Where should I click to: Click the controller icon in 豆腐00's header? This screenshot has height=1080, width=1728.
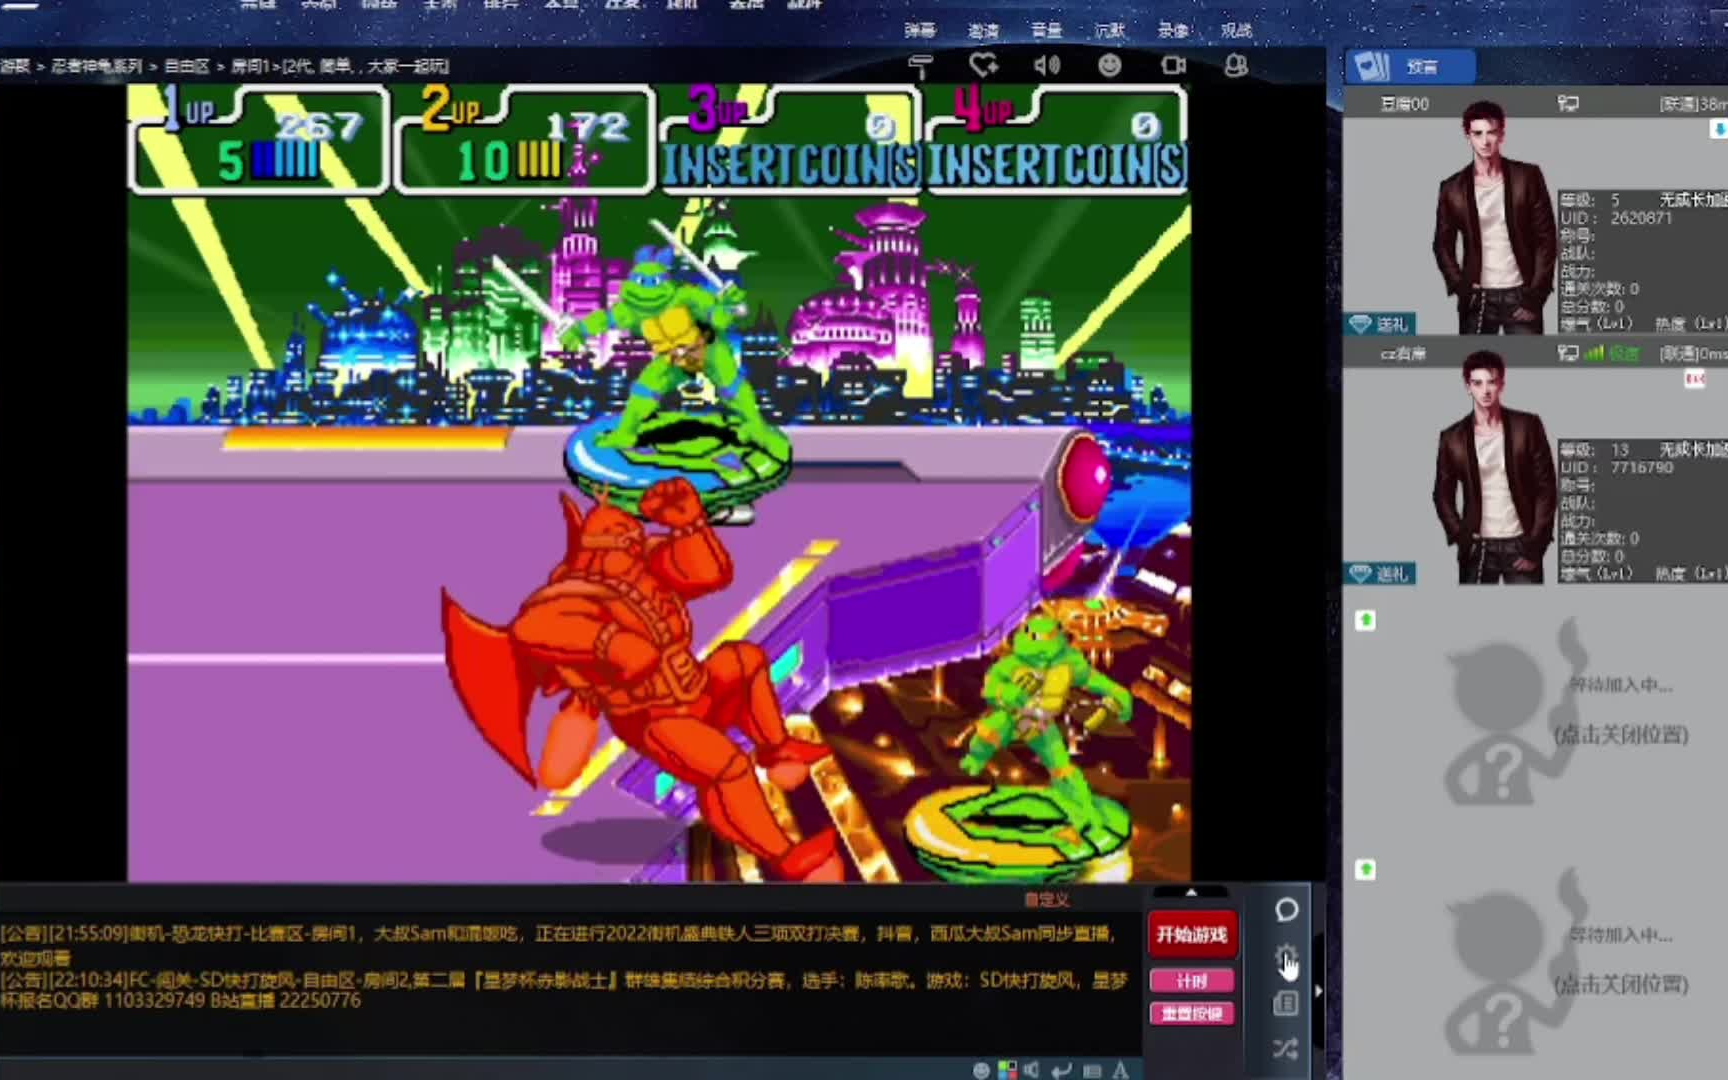[x=1568, y=103]
